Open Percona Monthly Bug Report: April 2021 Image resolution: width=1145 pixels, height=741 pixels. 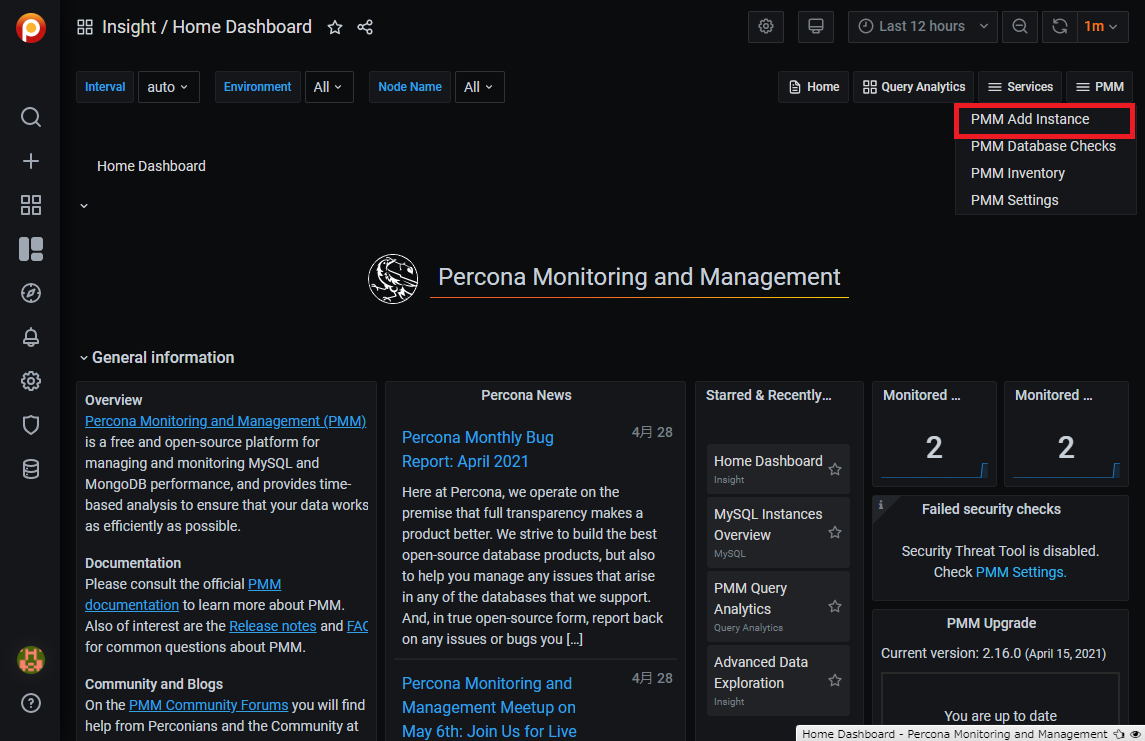click(x=478, y=449)
